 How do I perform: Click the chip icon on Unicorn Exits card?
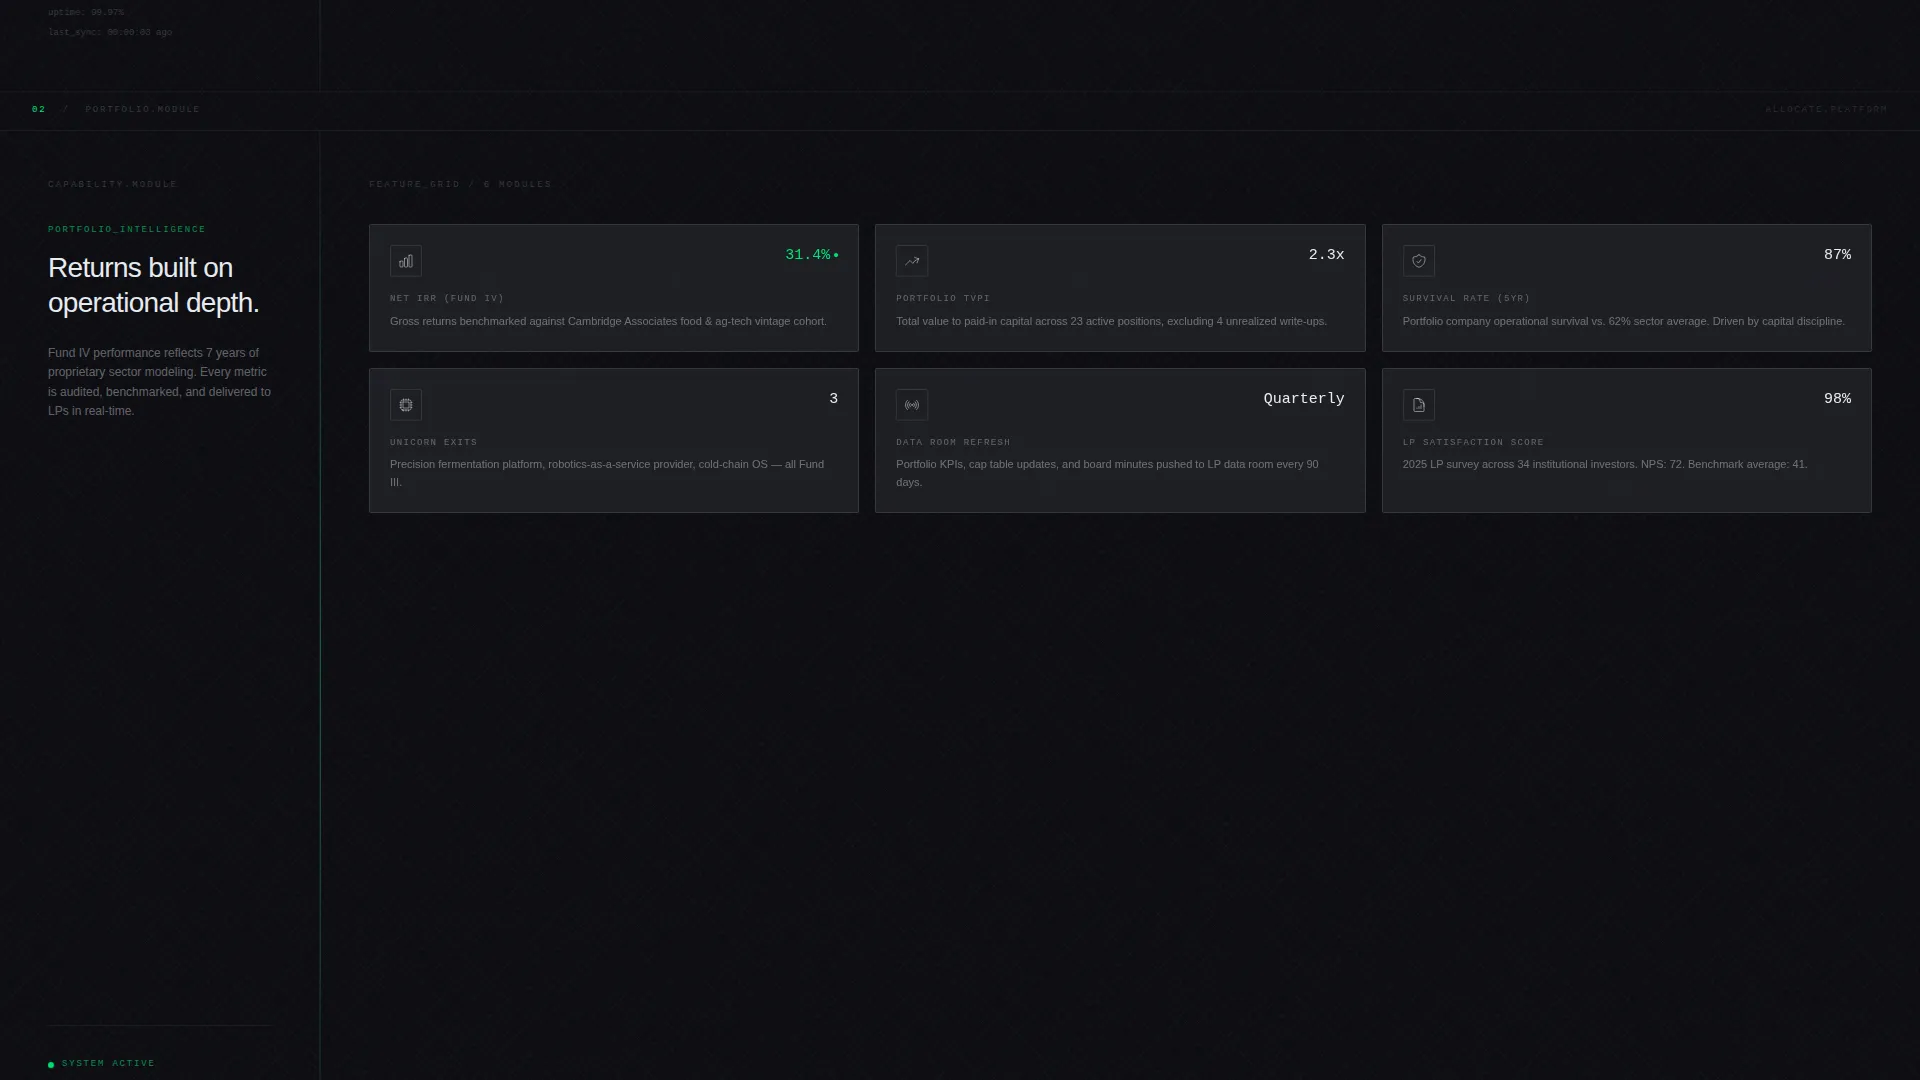click(406, 405)
